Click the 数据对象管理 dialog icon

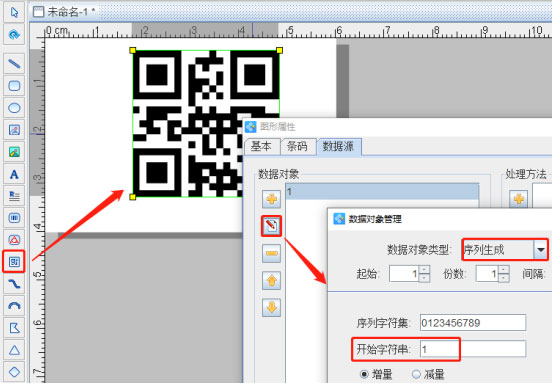click(x=339, y=219)
